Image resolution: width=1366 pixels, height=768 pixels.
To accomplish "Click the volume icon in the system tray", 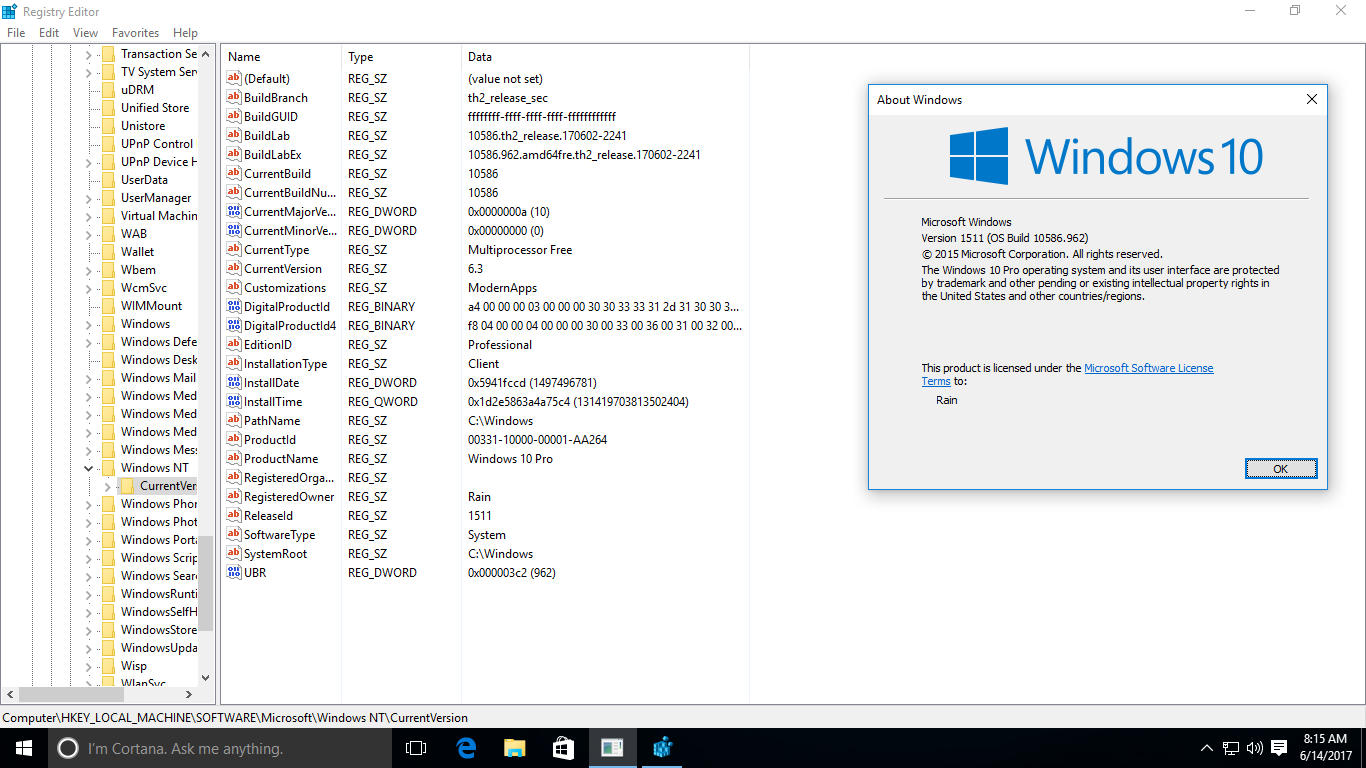I will pos(1254,748).
